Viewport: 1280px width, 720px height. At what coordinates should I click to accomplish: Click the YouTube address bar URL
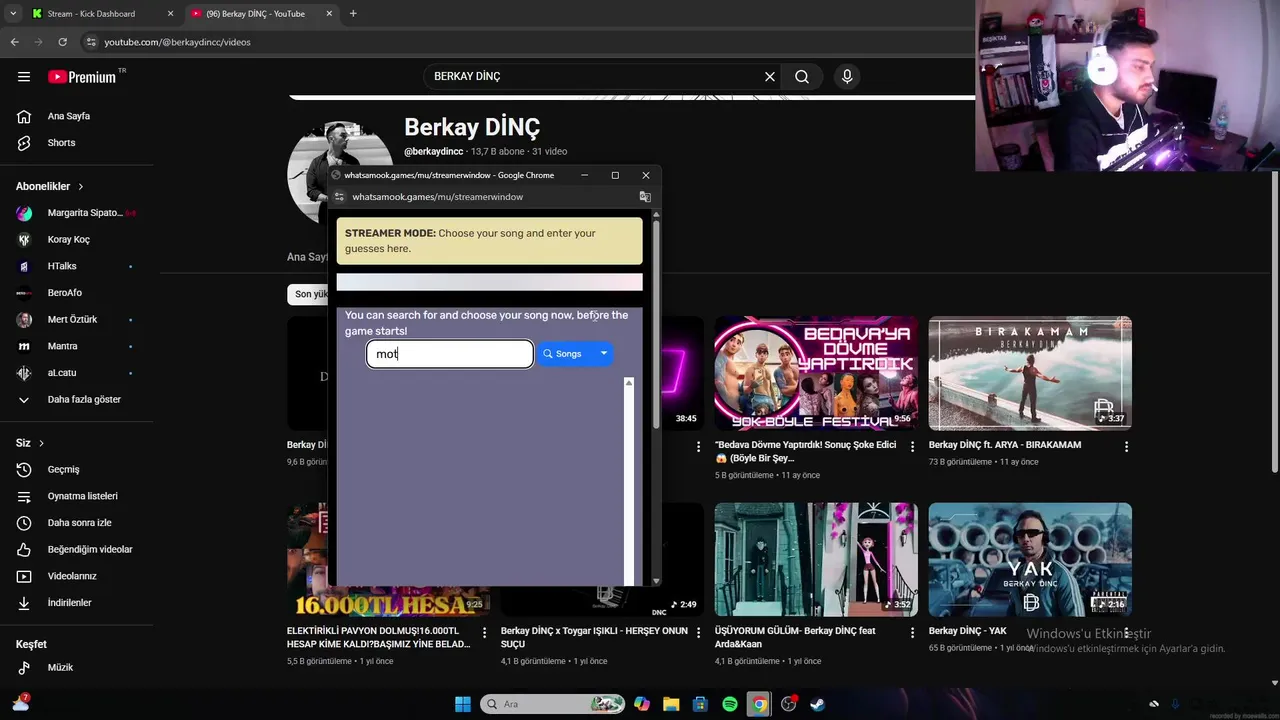click(x=177, y=42)
